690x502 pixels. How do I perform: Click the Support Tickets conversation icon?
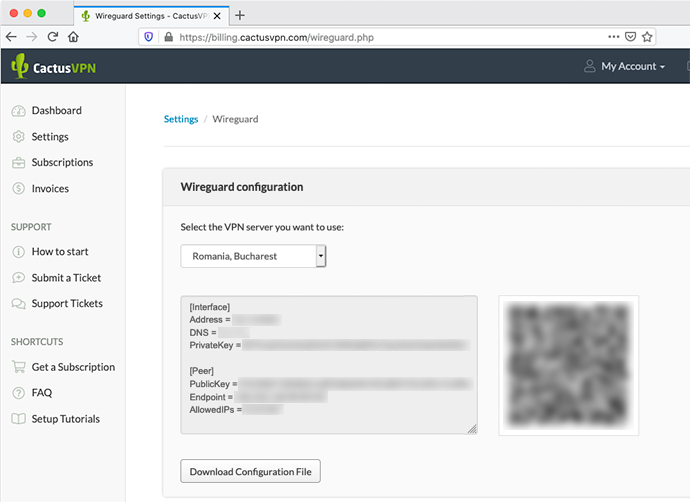[18, 304]
